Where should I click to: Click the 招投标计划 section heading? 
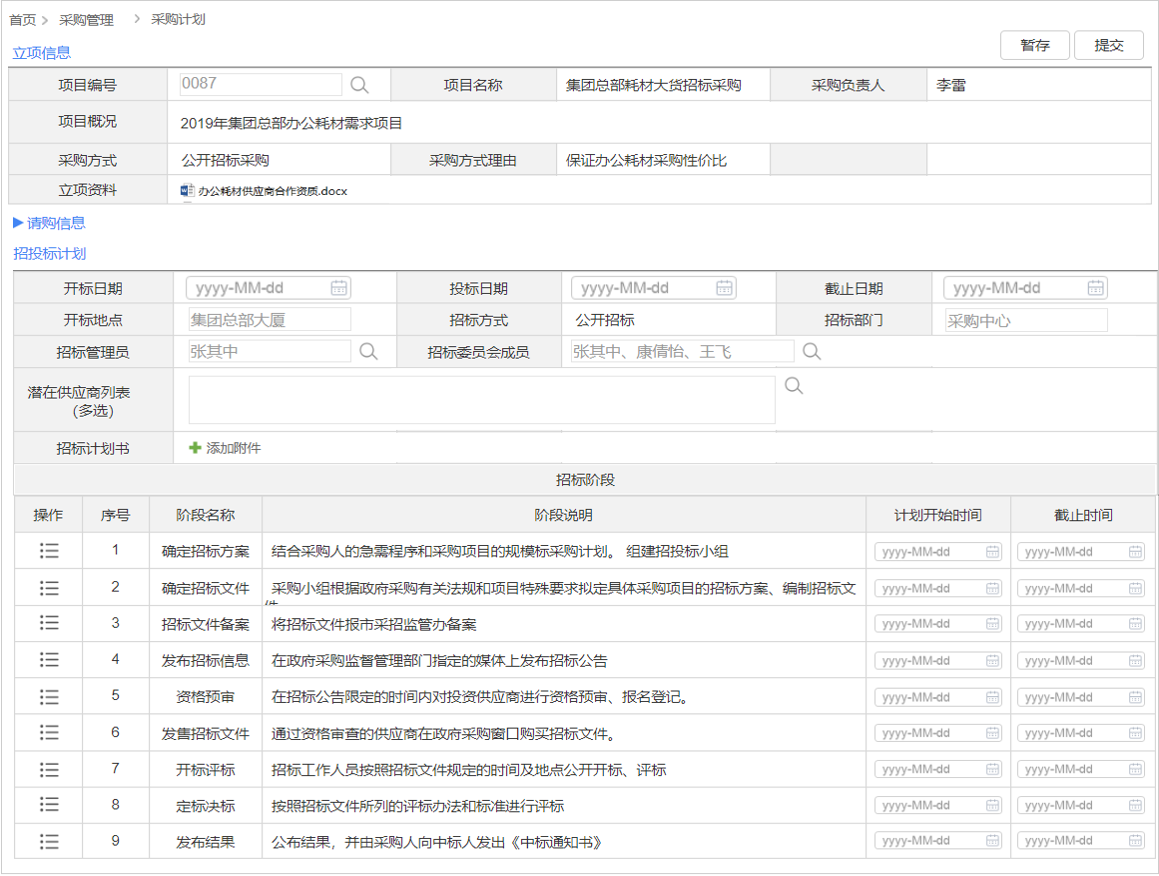[x=50, y=254]
